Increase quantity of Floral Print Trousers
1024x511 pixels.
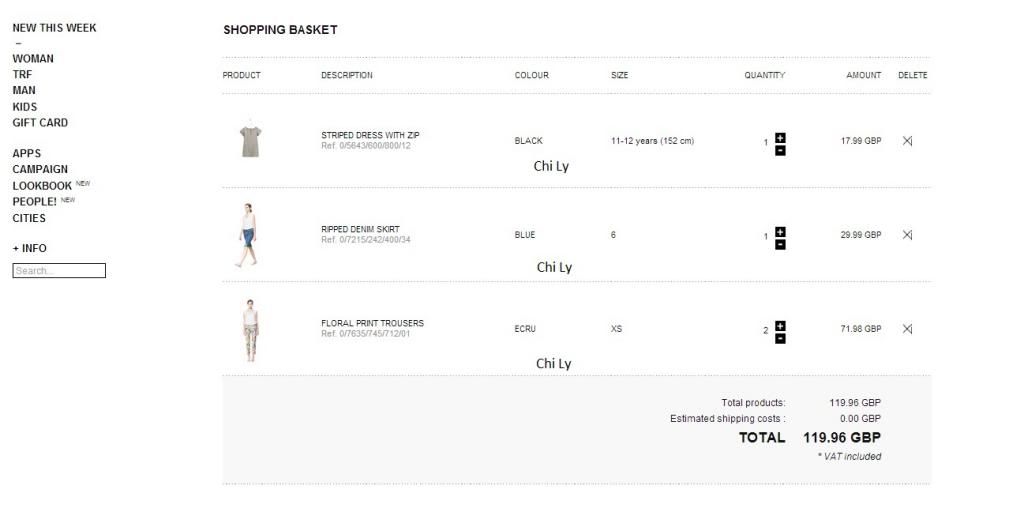(780, 325)
